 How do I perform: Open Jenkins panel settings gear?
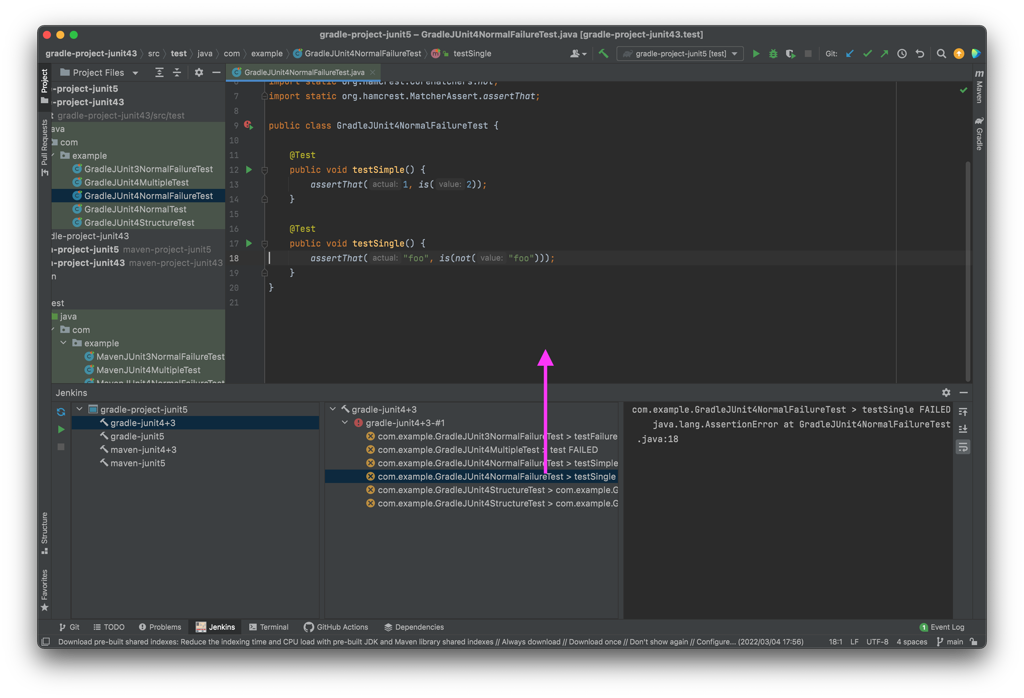point(946,392)
